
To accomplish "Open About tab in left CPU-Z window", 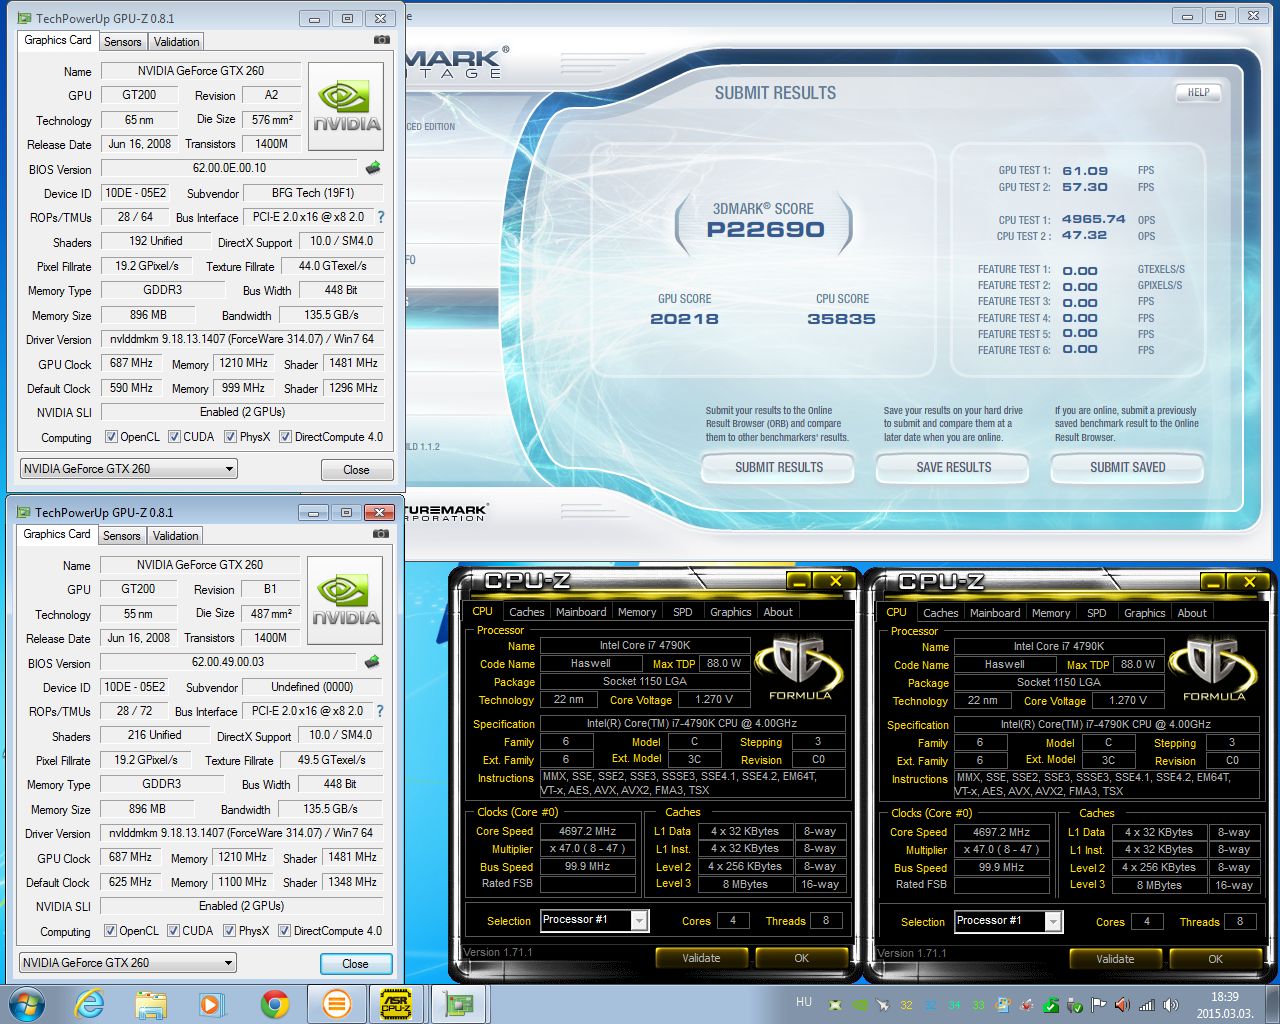I will (778, 612).
